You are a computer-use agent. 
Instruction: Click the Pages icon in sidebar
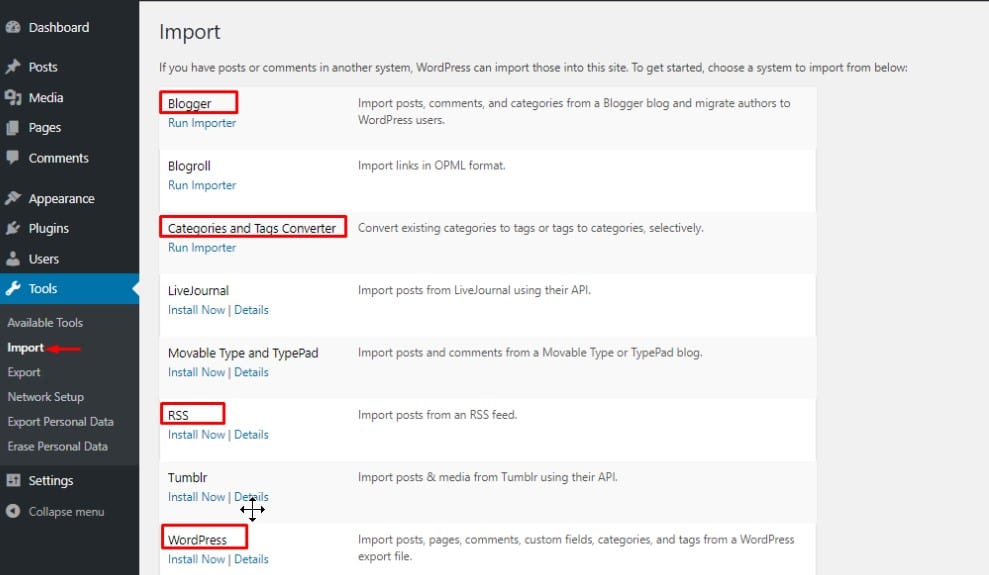[13, 128]
